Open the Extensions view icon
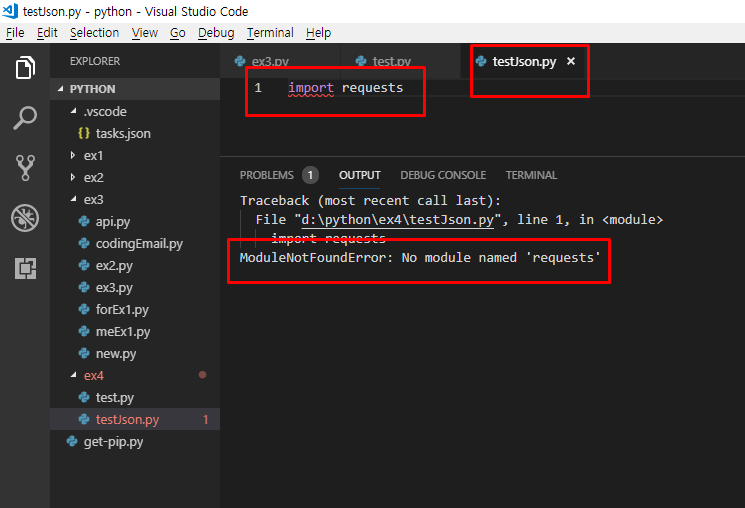This screenshot has width=745, height=508. point(25,267)
